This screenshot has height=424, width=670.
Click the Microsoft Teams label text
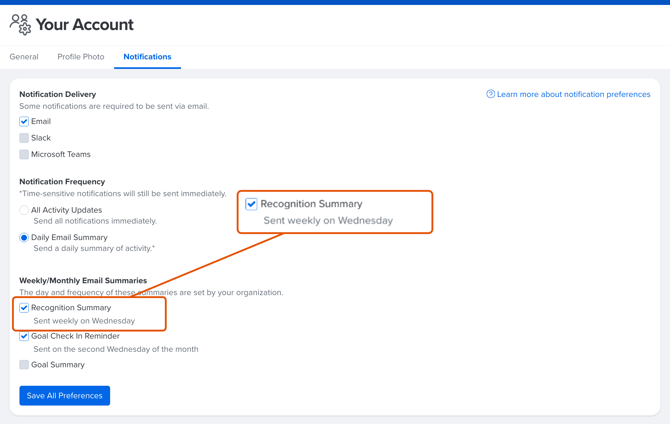point(61,154)
